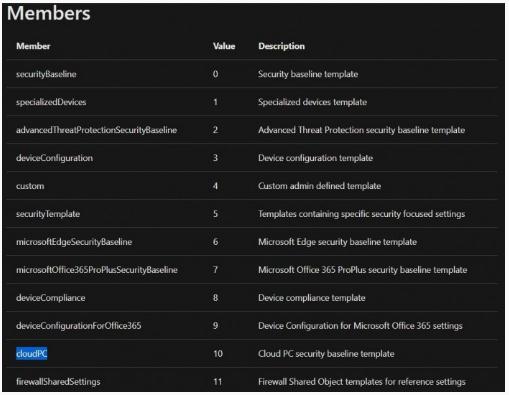Select microsoftEdgeSecurityBaseline member text
The width and height of the screenshot is (509, 395).
click(x=74, y=242)
